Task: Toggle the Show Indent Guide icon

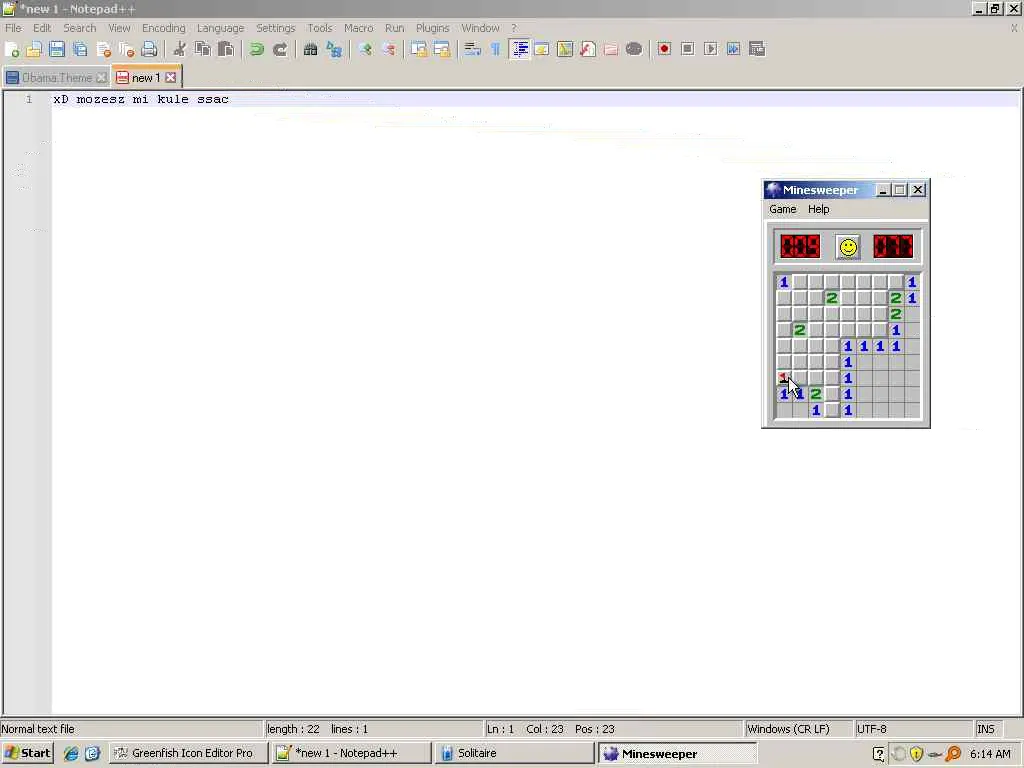Action: (519, 49)
